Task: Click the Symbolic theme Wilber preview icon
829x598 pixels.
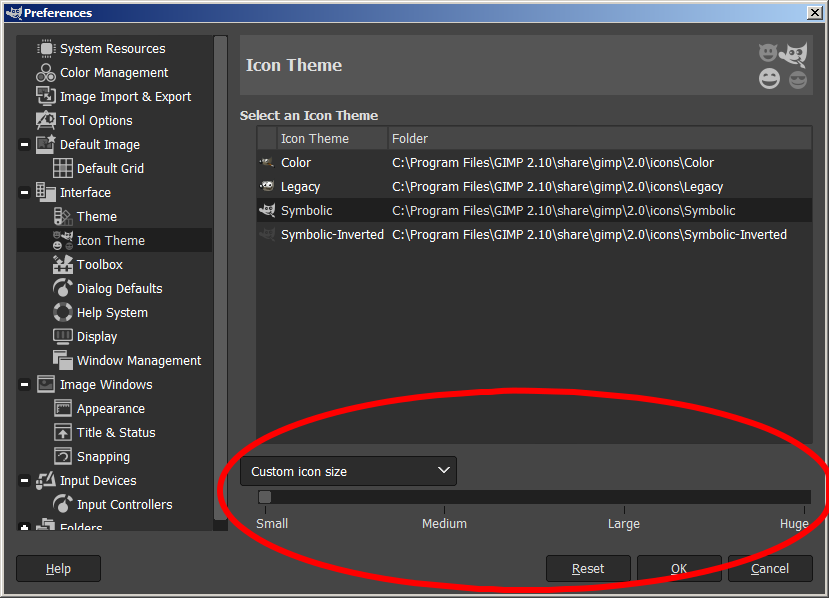Action: click(267, 210)
